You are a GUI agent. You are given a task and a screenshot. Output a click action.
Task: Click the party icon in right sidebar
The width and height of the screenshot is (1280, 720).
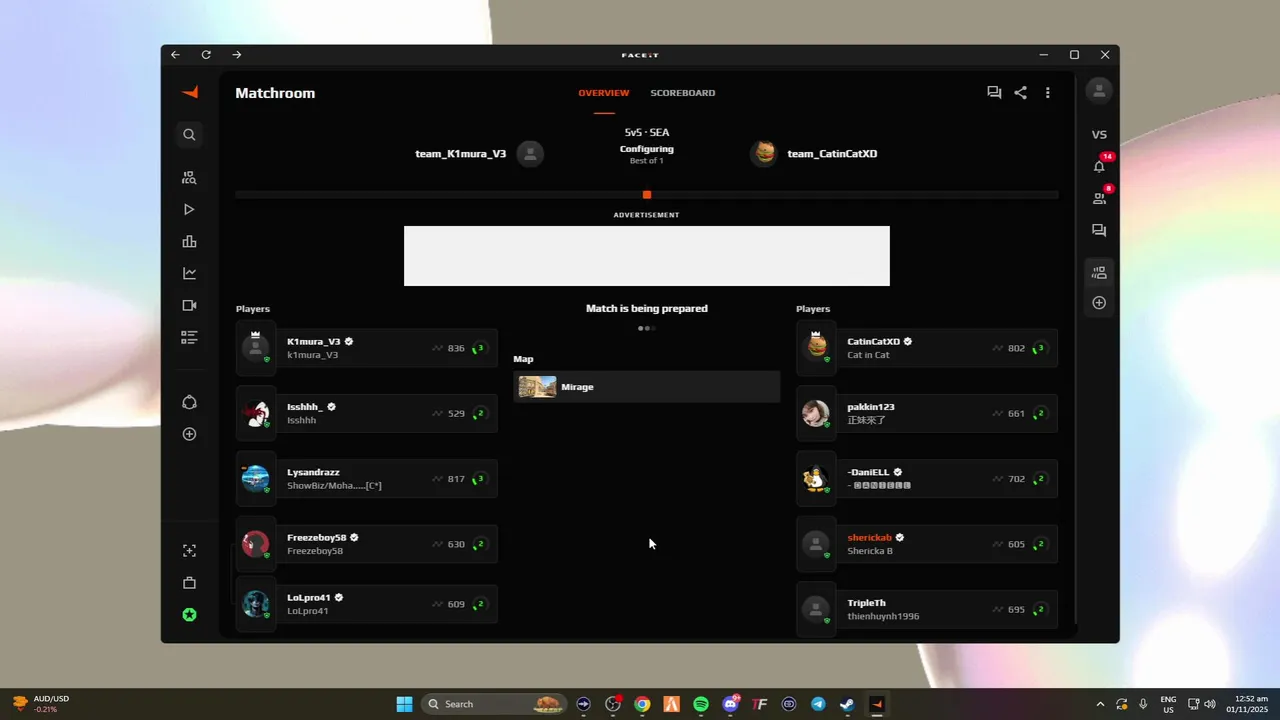[x=1099, y=272]
